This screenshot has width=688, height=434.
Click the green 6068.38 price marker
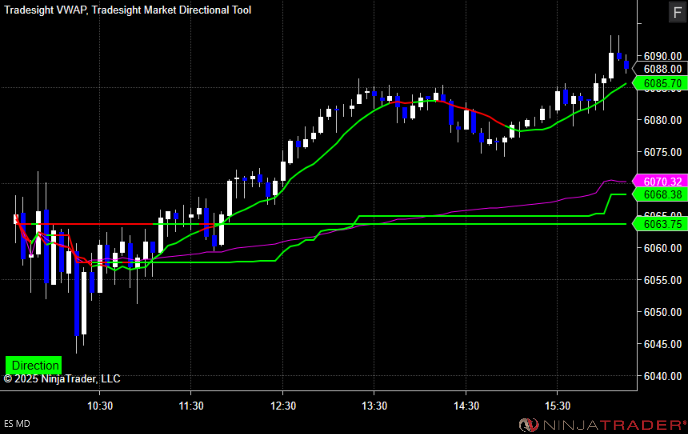(660, 194)
